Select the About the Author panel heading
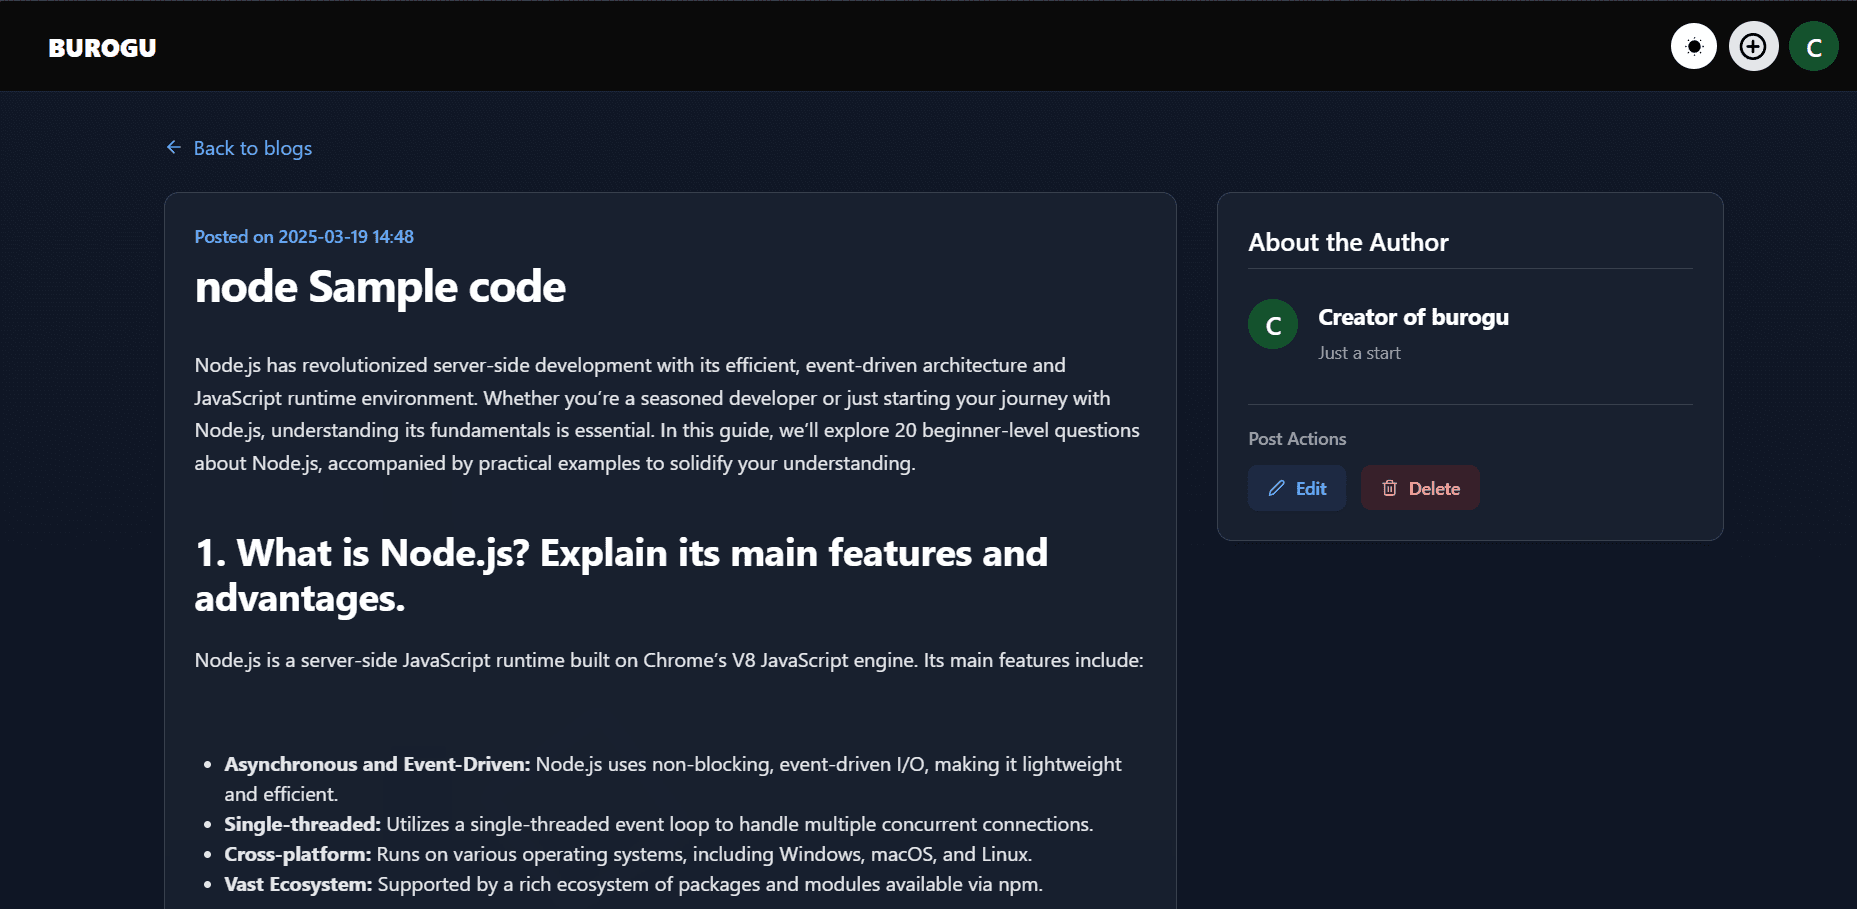The image size is (1857, 909). tap(1348, 242)
